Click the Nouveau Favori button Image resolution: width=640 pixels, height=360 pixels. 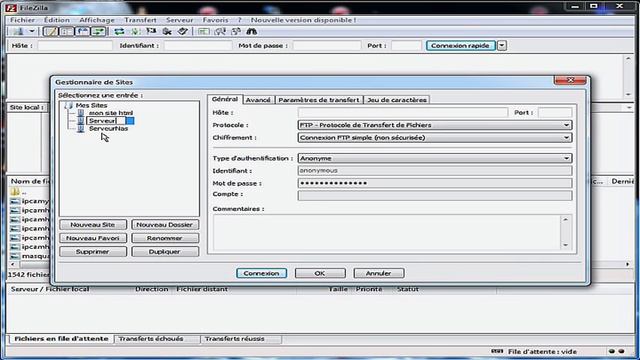pos(93,238)
